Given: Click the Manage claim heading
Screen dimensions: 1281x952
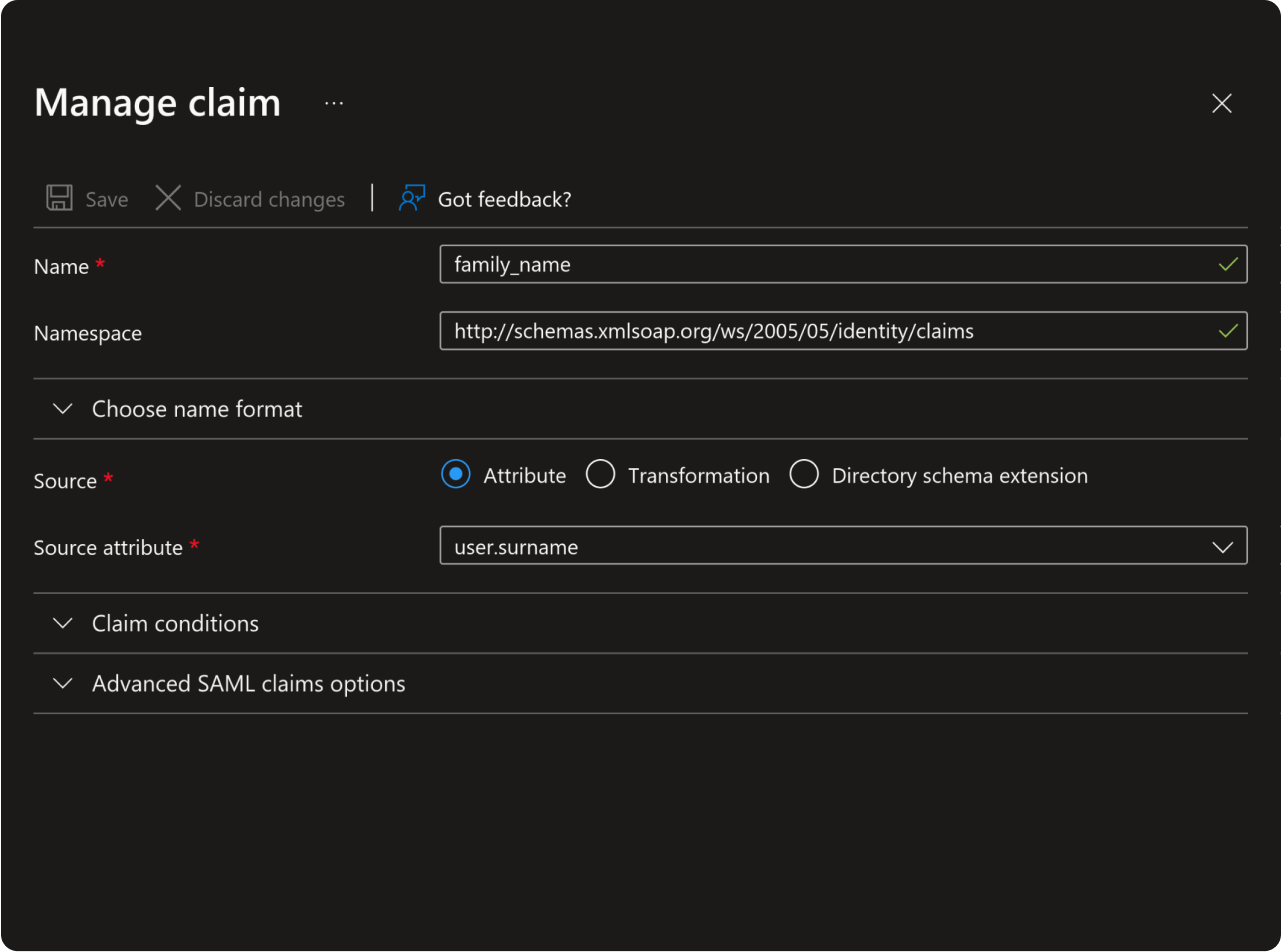Looking at the screenshot, I should click(x=158, y=103).
